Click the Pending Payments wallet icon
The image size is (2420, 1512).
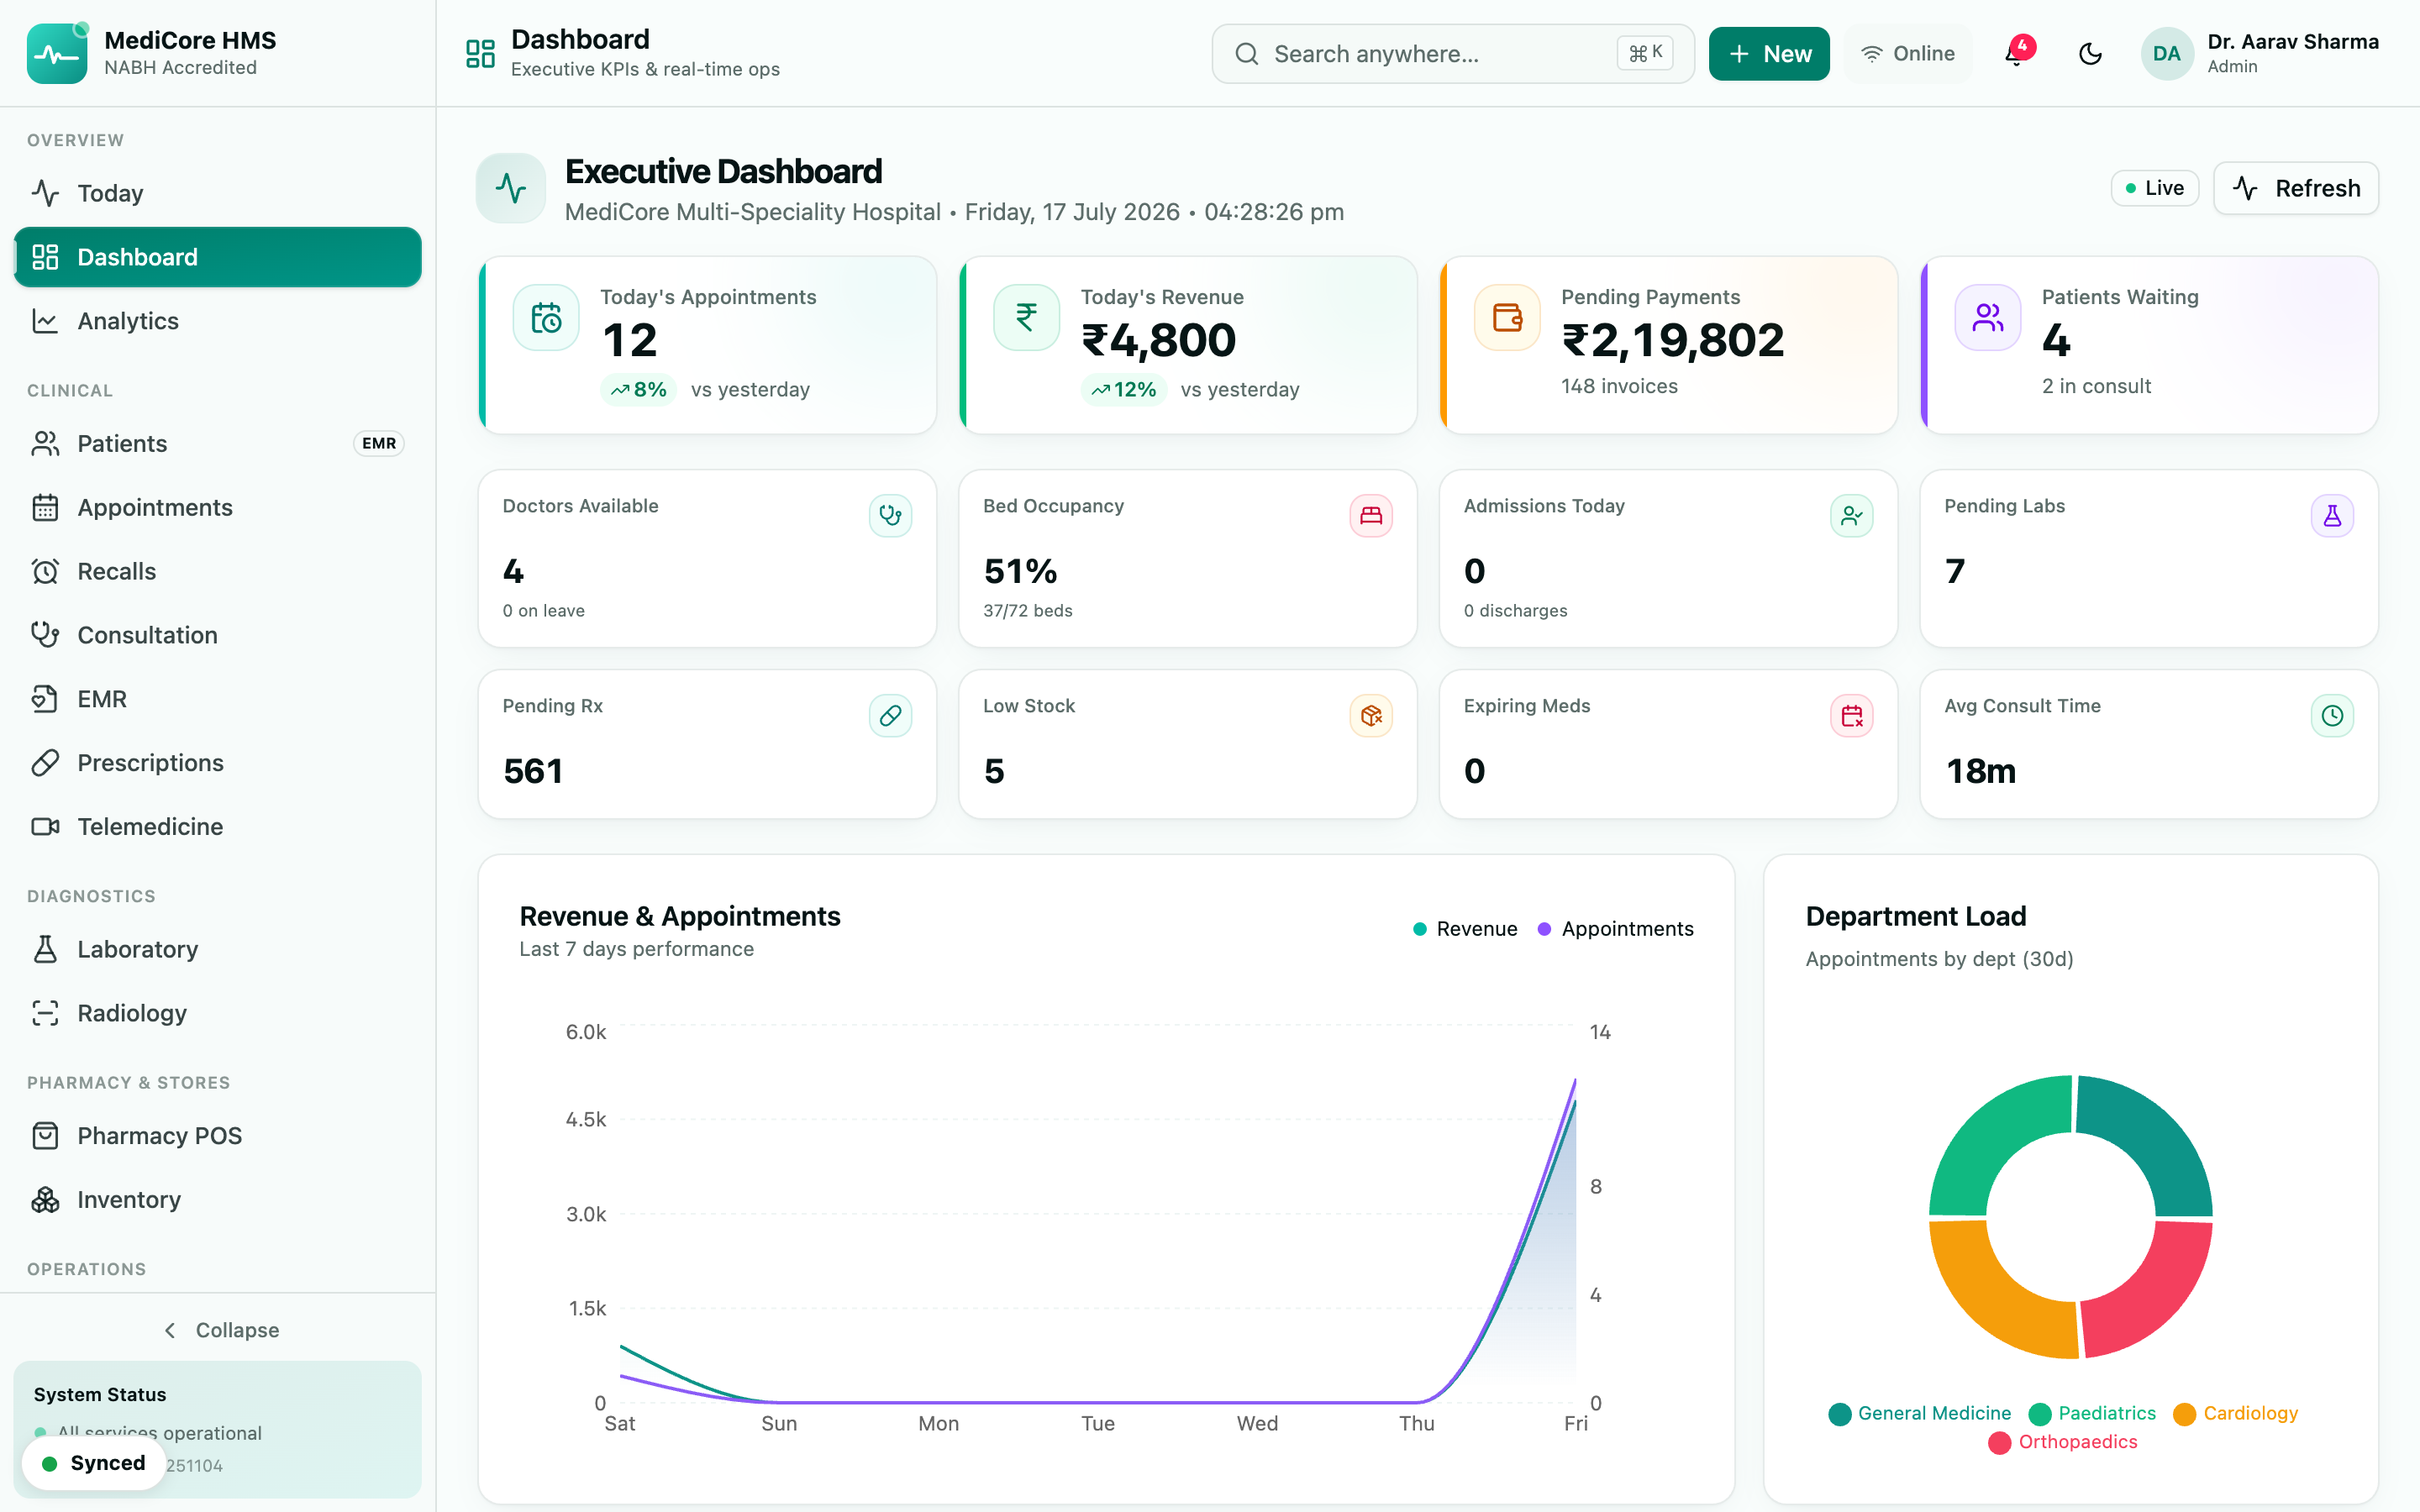[1507, 318]
